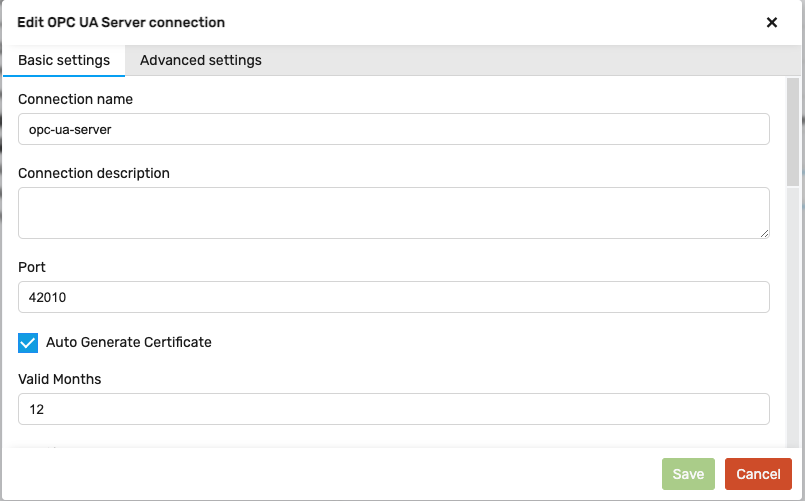Viewport: 805px width, 501px height.
Task: Click the scrollbar track below the thumb
Action: tap(793, 316)
